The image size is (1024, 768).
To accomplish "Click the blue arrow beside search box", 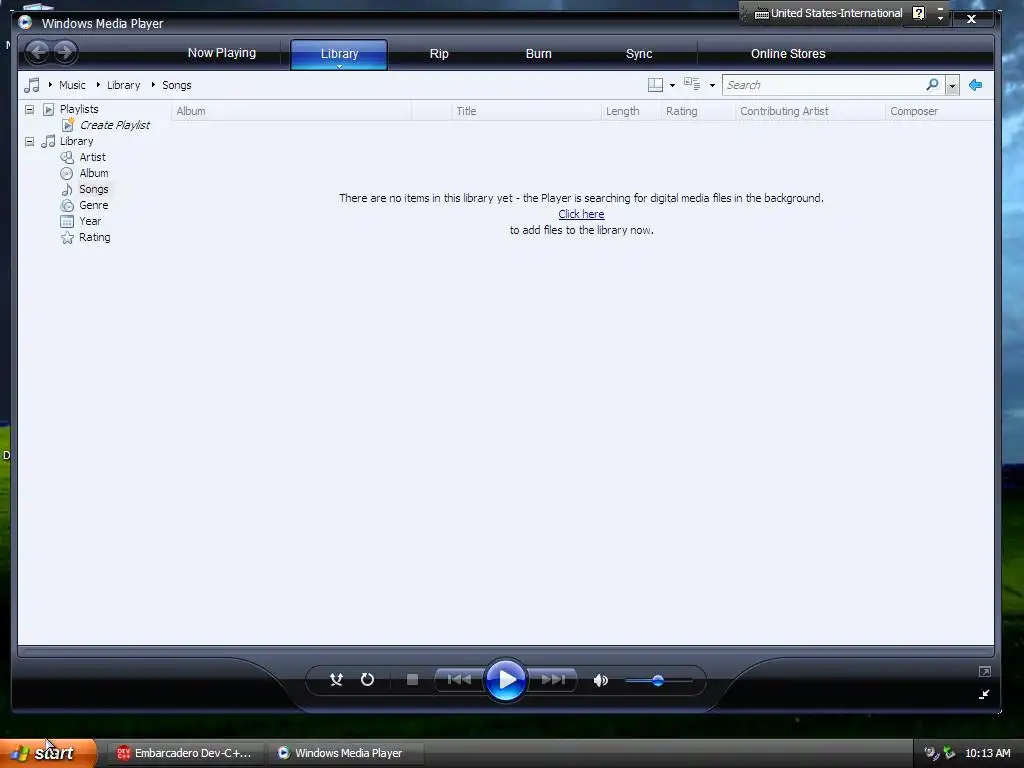I will pyautogui.click(x=976, y=85).
